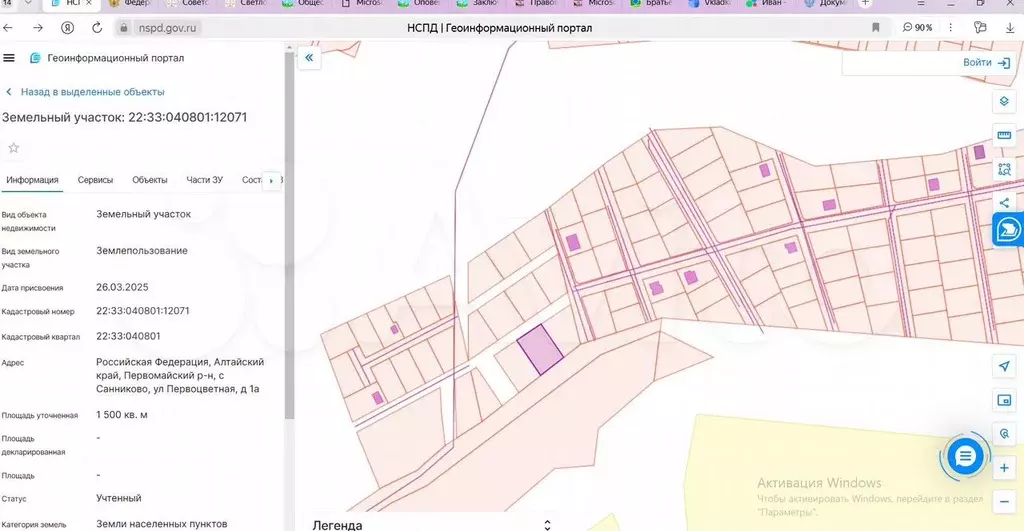Zoom in on the map
Screen dimensions: 1024x531
[x=1004, y=468]
